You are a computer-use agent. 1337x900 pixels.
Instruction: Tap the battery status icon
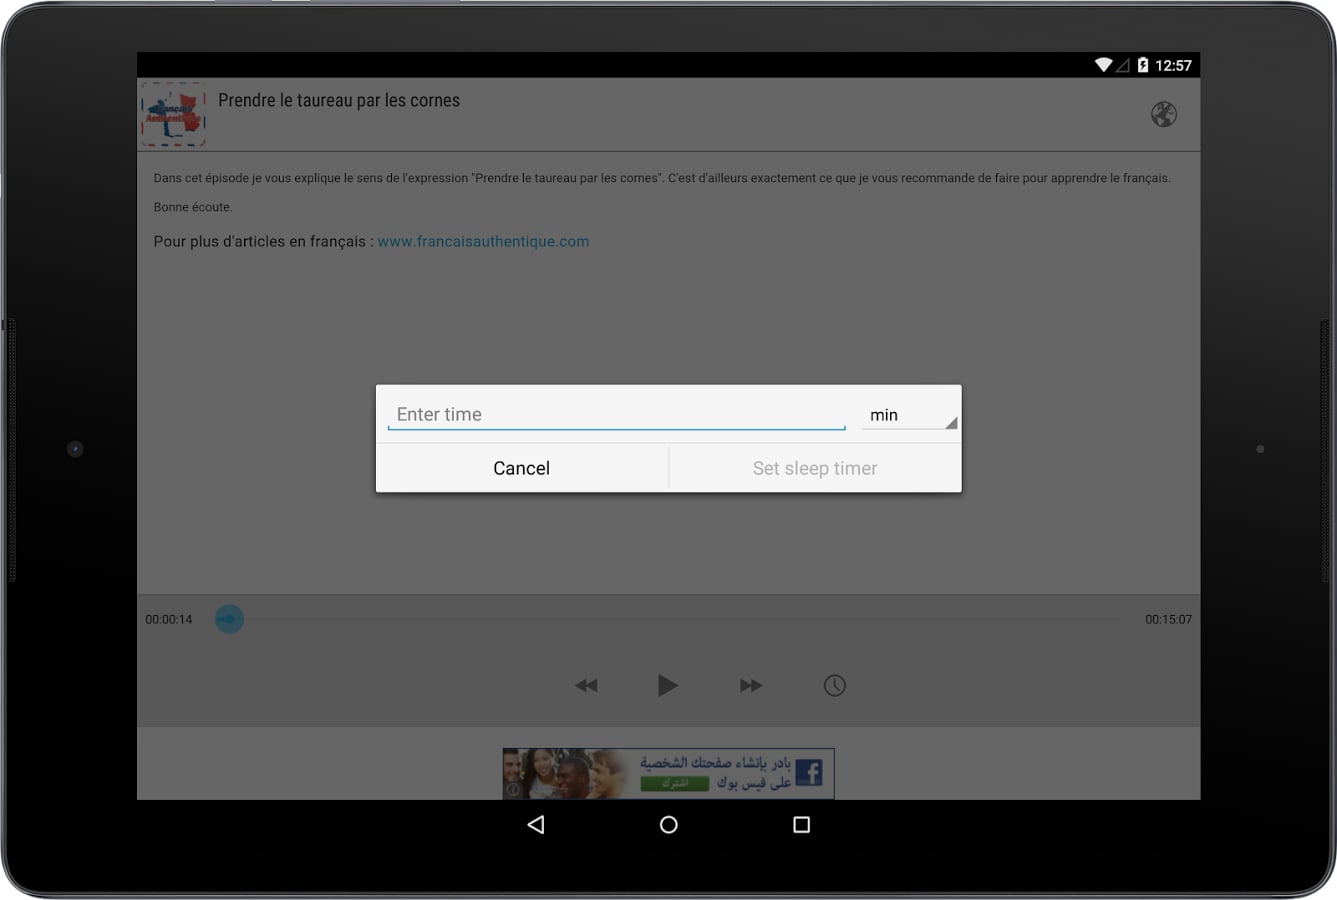tap(1143, 65)
